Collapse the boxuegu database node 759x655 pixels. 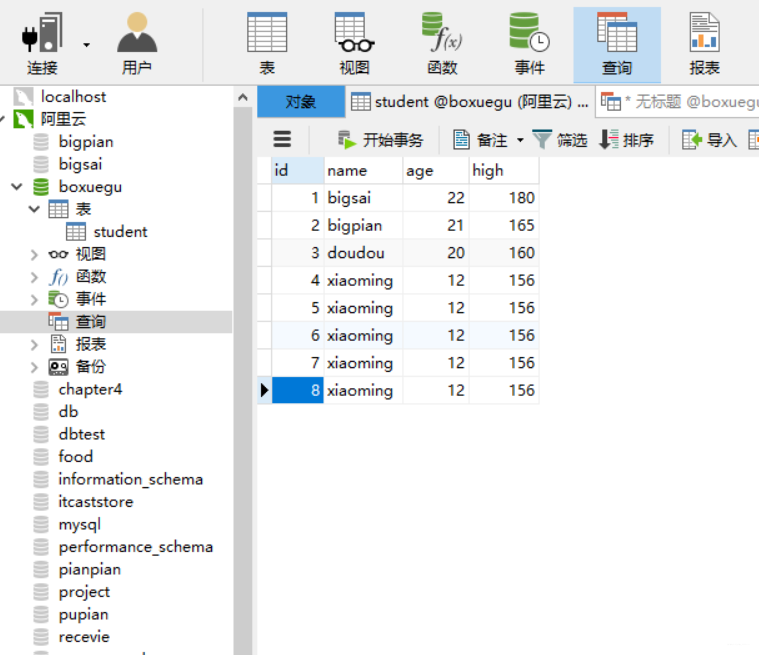[x=17, y=186]
